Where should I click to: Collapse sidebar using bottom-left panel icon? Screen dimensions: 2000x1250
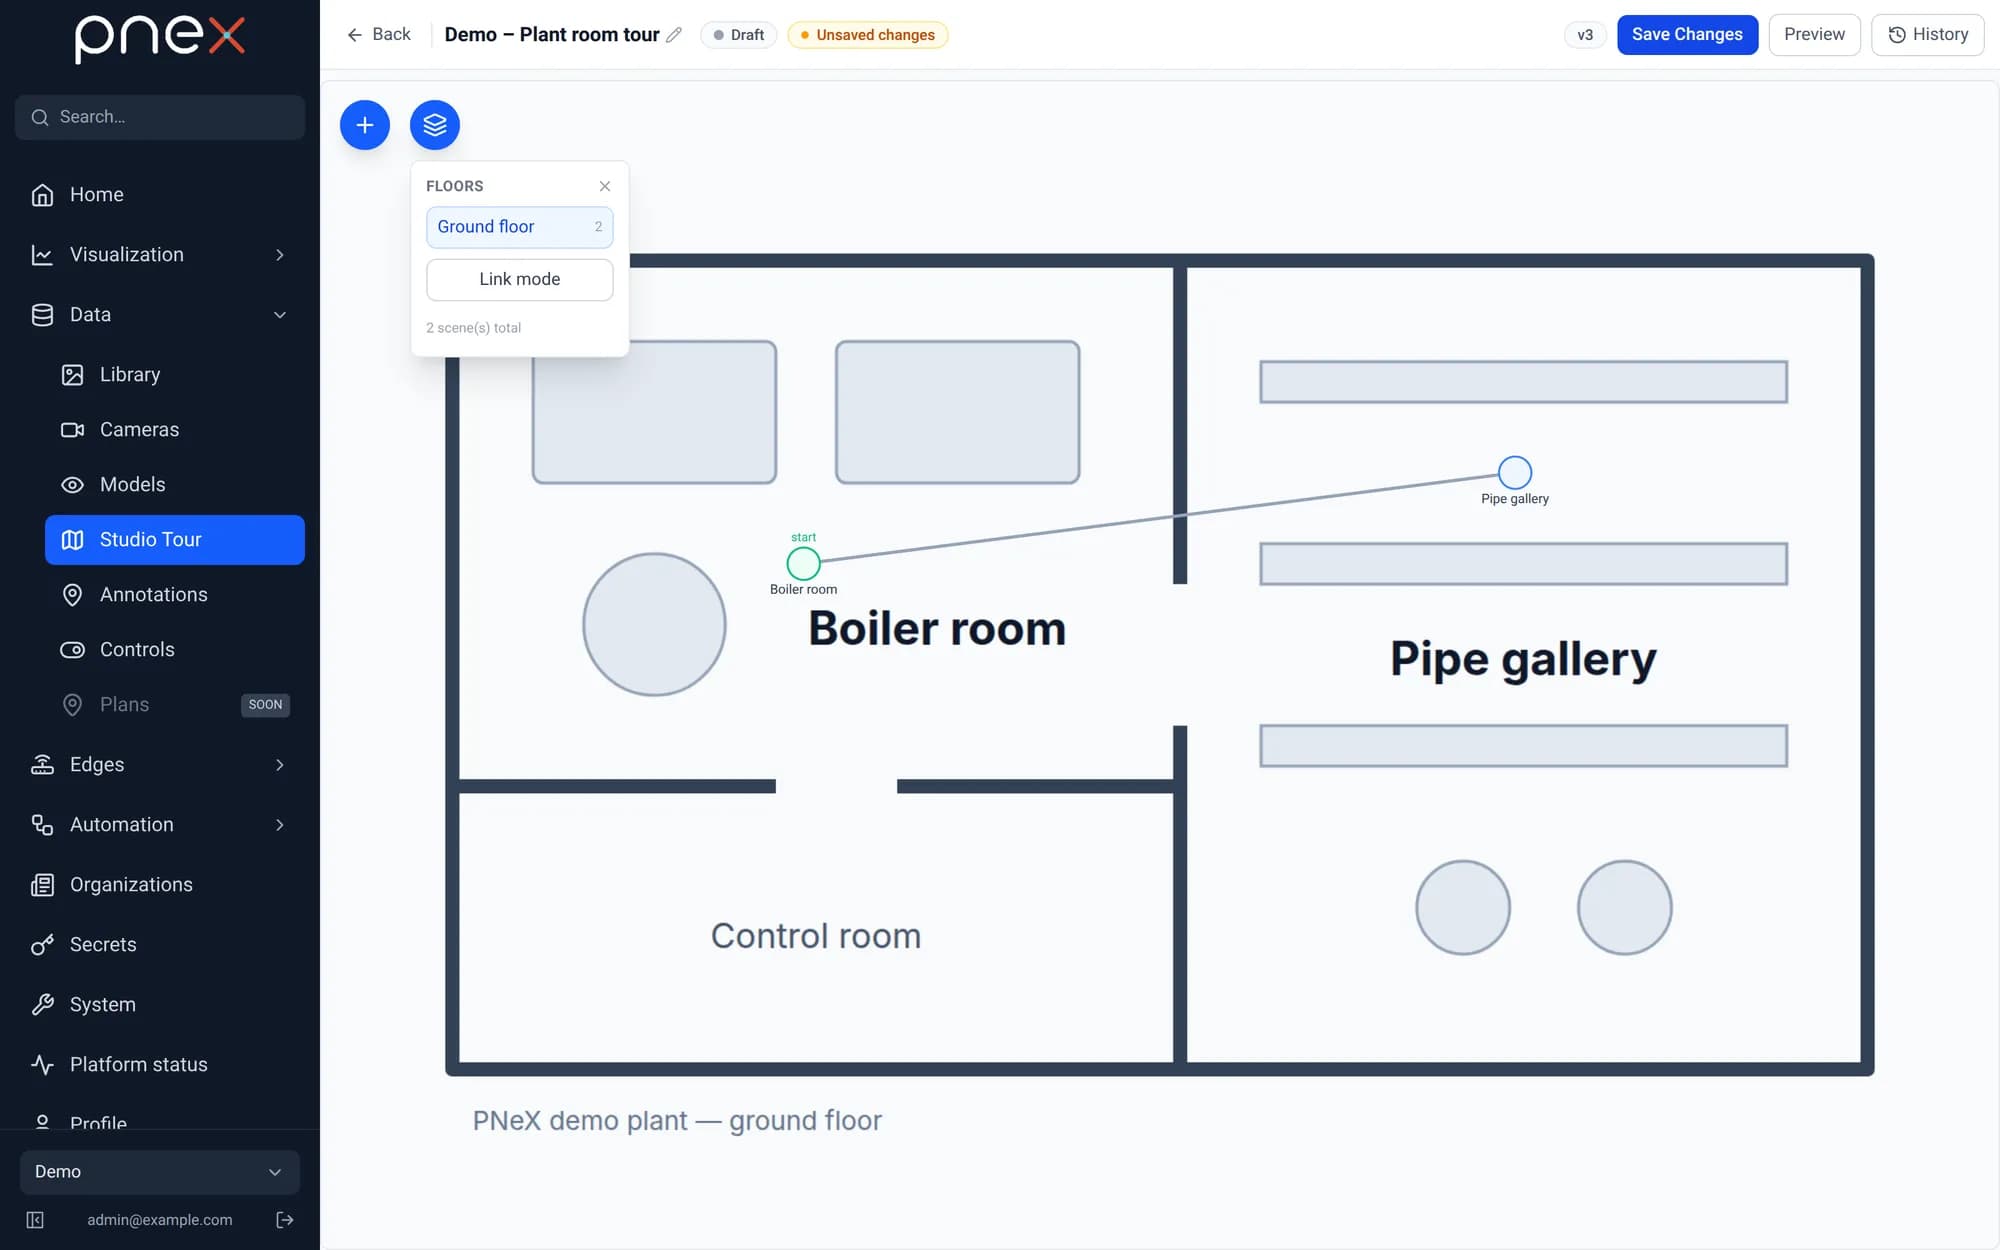(35, 1220)
